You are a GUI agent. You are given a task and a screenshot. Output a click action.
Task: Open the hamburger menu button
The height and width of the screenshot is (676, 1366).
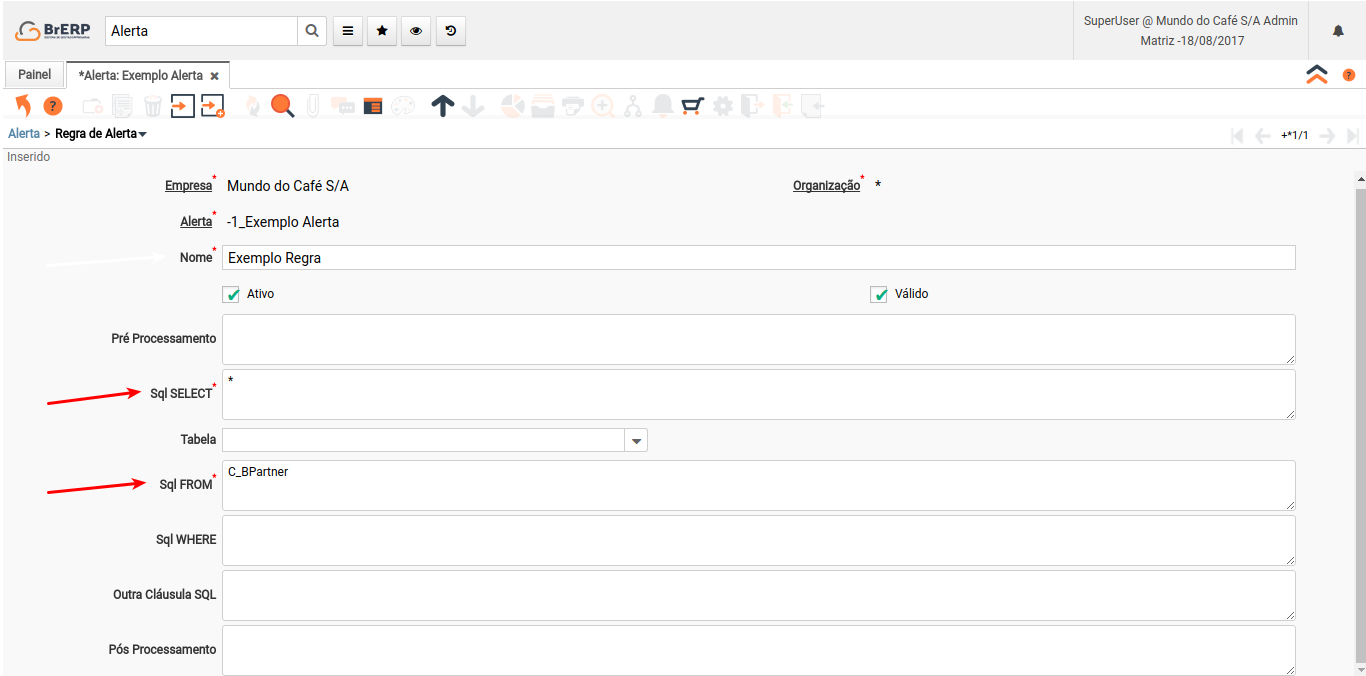point(347,31)
